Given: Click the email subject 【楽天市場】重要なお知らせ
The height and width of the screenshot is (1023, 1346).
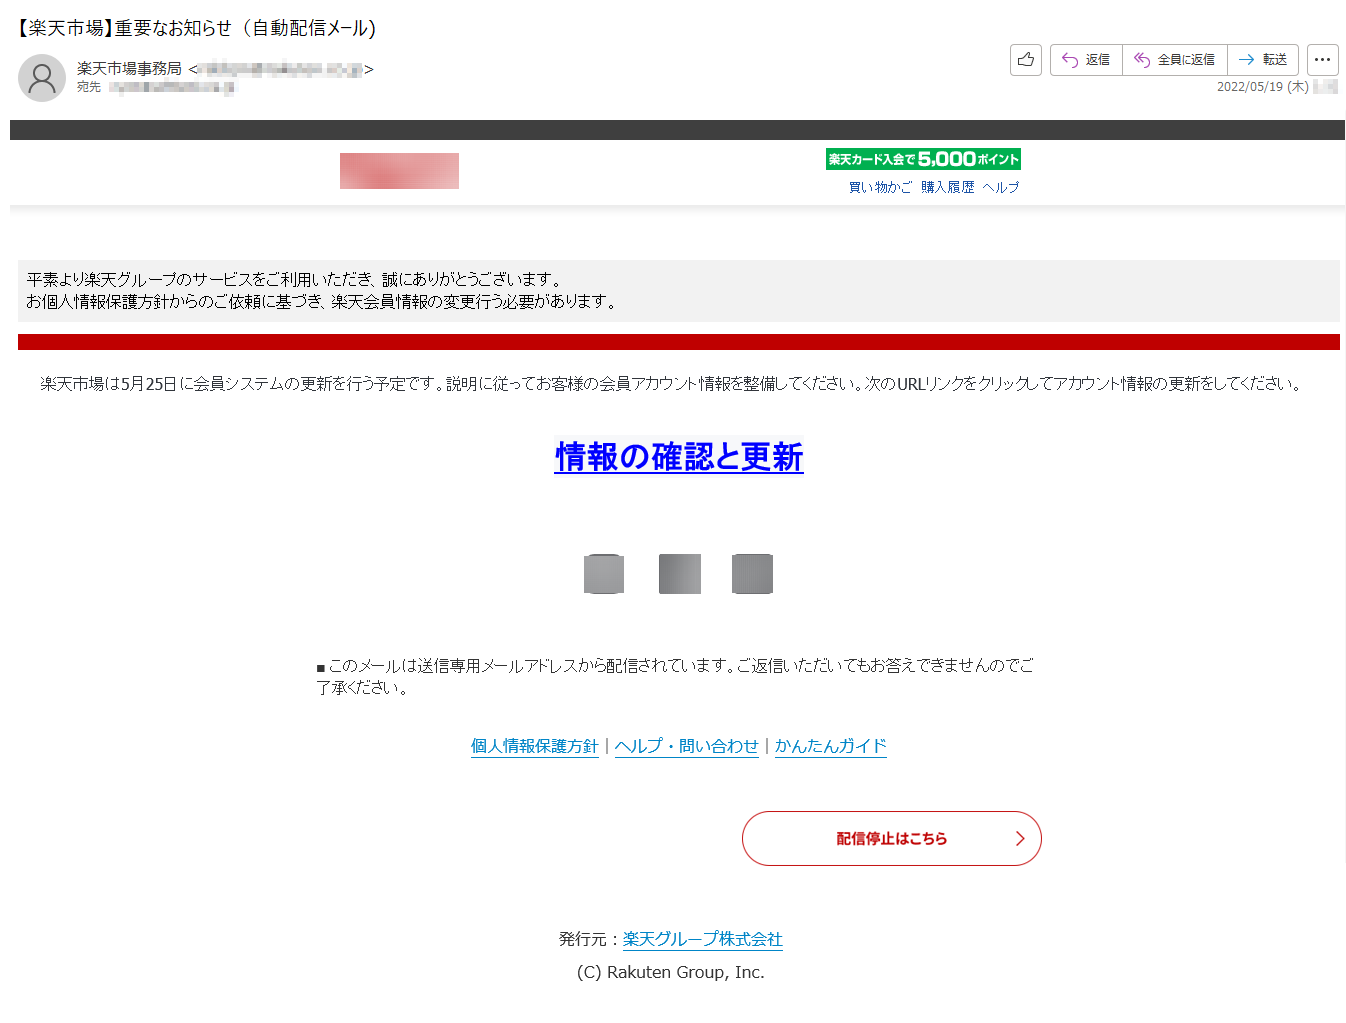Looking at the screenshot, I should pyautogui.click(x=196, y=28).
